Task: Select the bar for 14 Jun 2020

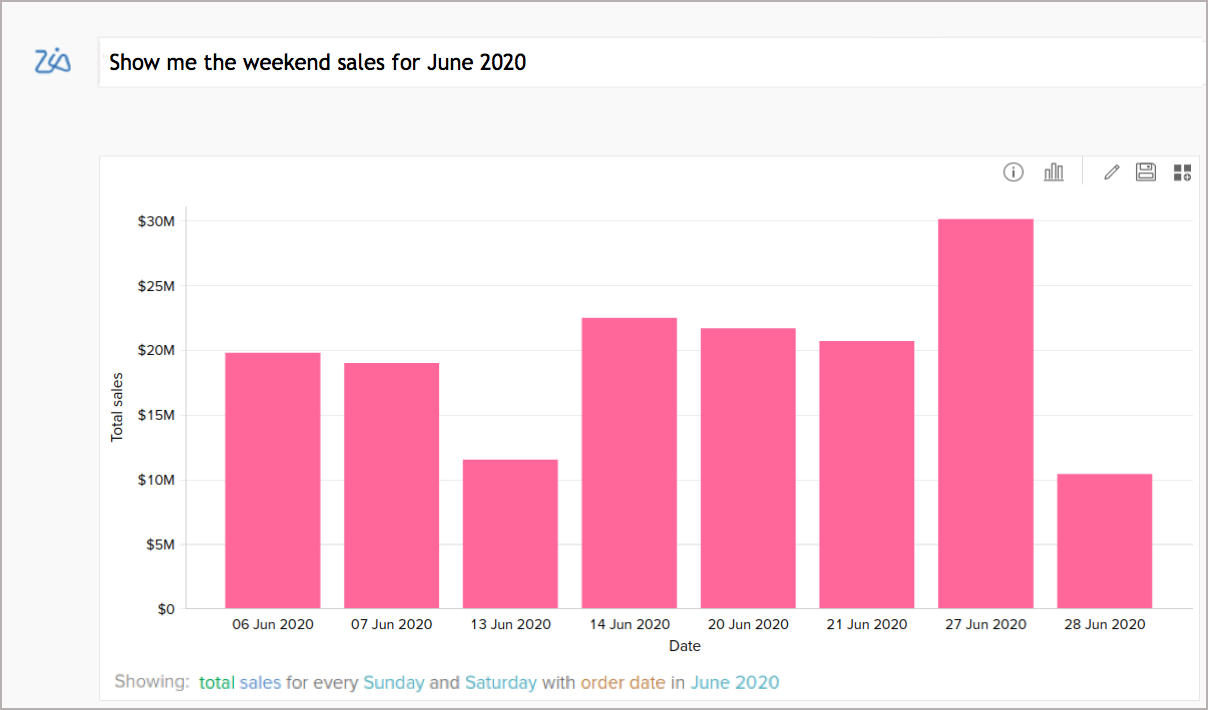Action: pyautogui.click(x=629, y=465)
